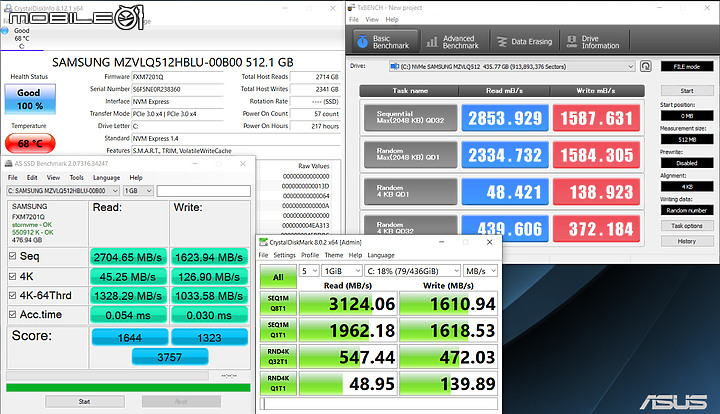The height and width of the screenshot is (414, 720).
Task: Open History in TxBENCH
Action: (x=687, y=241)
